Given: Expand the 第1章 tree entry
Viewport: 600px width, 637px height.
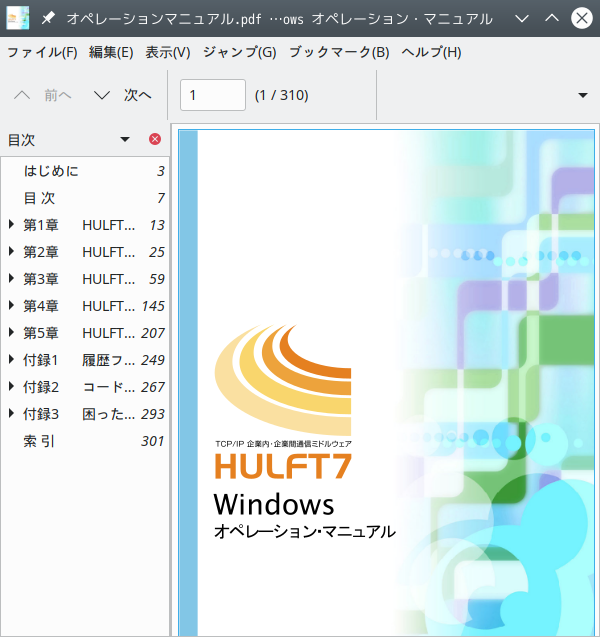Looking at the screenshot, I should coord(11,224).
